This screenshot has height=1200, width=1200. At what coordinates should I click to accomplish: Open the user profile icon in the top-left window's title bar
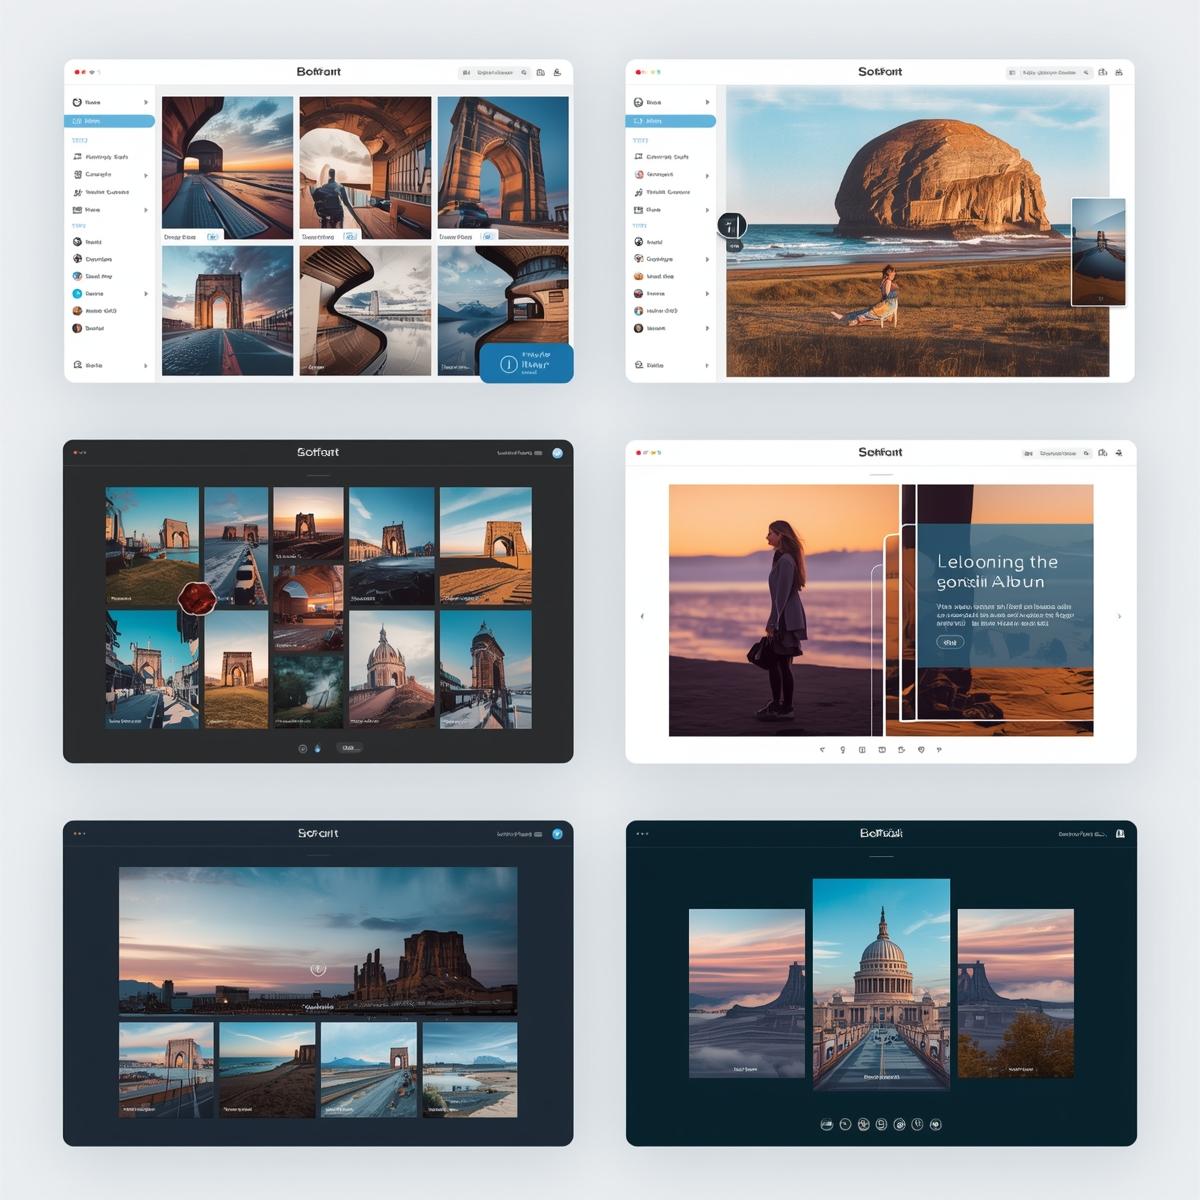pyautogui.click(x=557, y=73)
